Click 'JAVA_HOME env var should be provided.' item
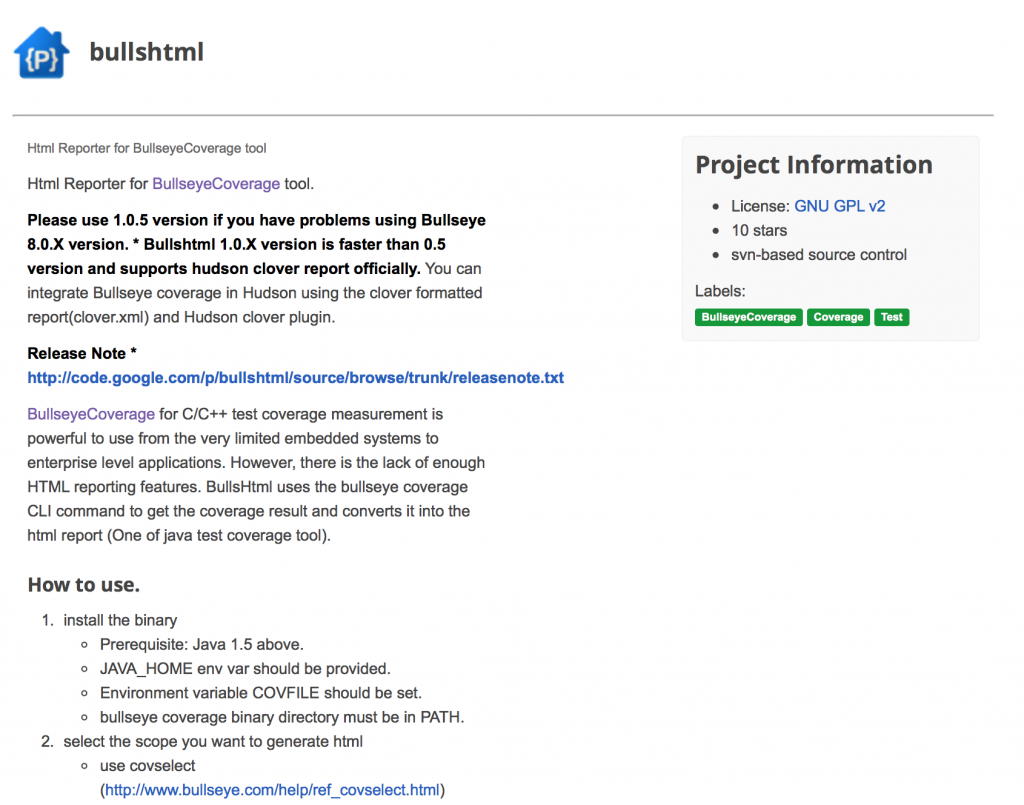The width and height of the screenshot is (1024, 805). (245, 669)
